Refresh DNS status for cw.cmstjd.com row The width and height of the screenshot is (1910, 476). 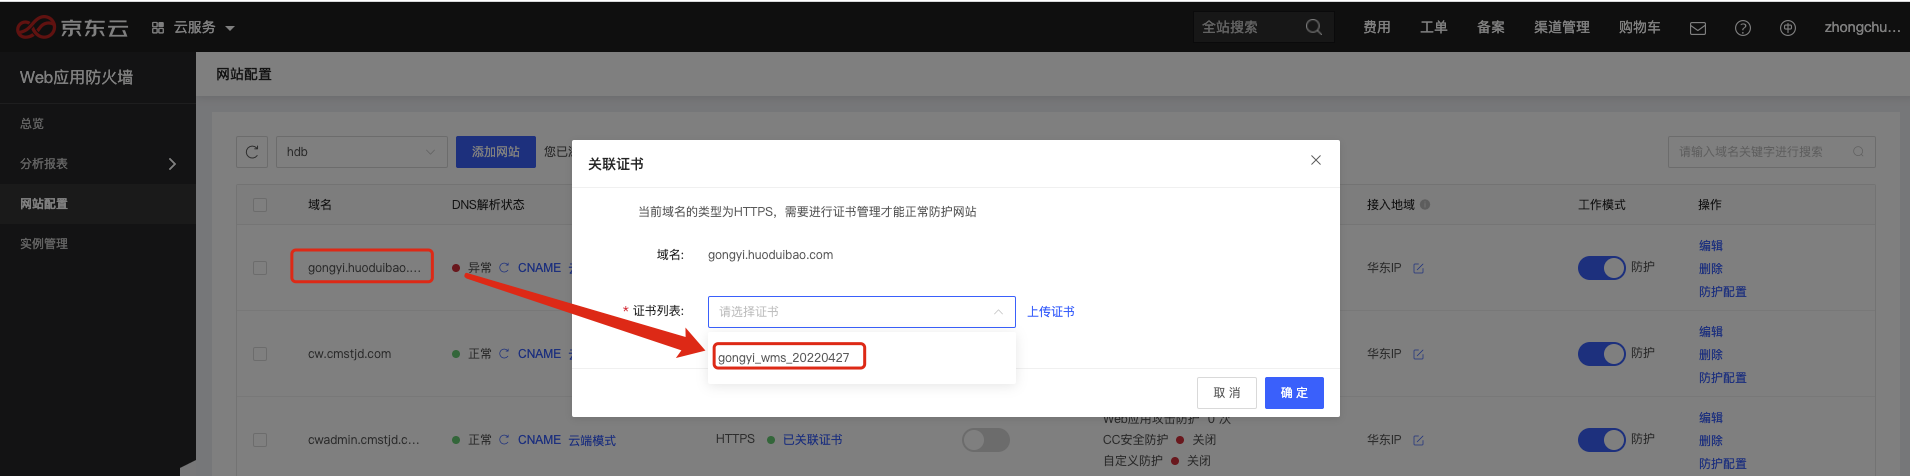[504, 354]
